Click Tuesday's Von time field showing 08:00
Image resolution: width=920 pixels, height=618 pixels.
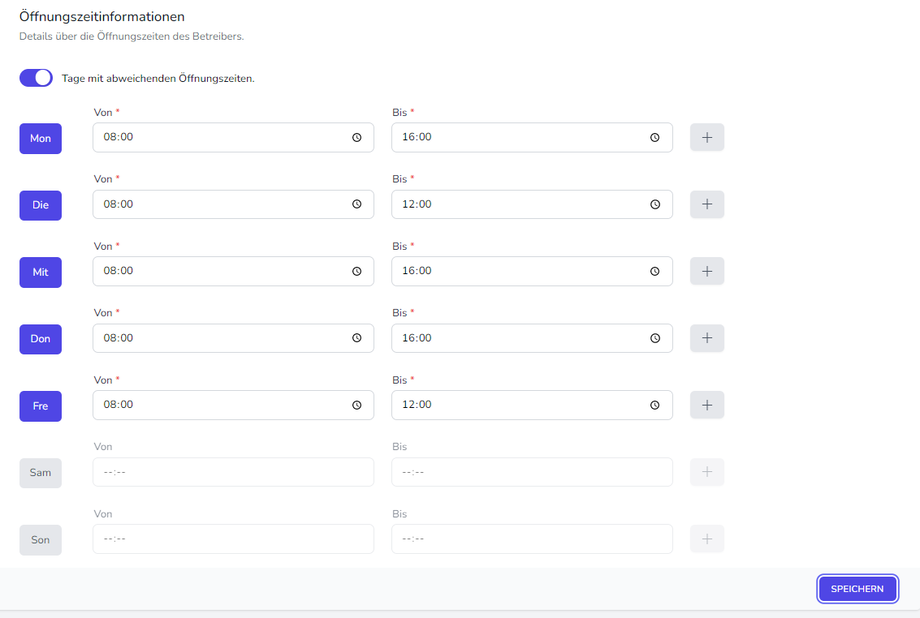pos(220,204)
